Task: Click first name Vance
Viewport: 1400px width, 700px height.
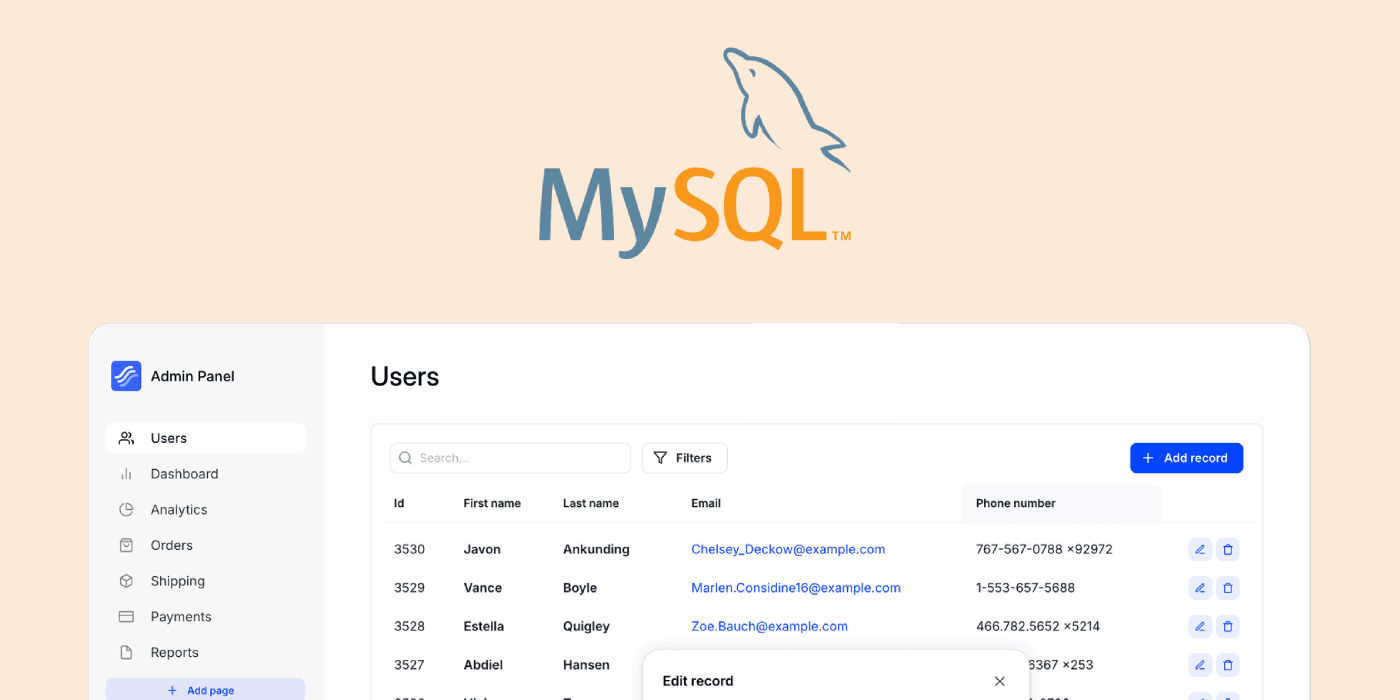Action: click(483, 588)
